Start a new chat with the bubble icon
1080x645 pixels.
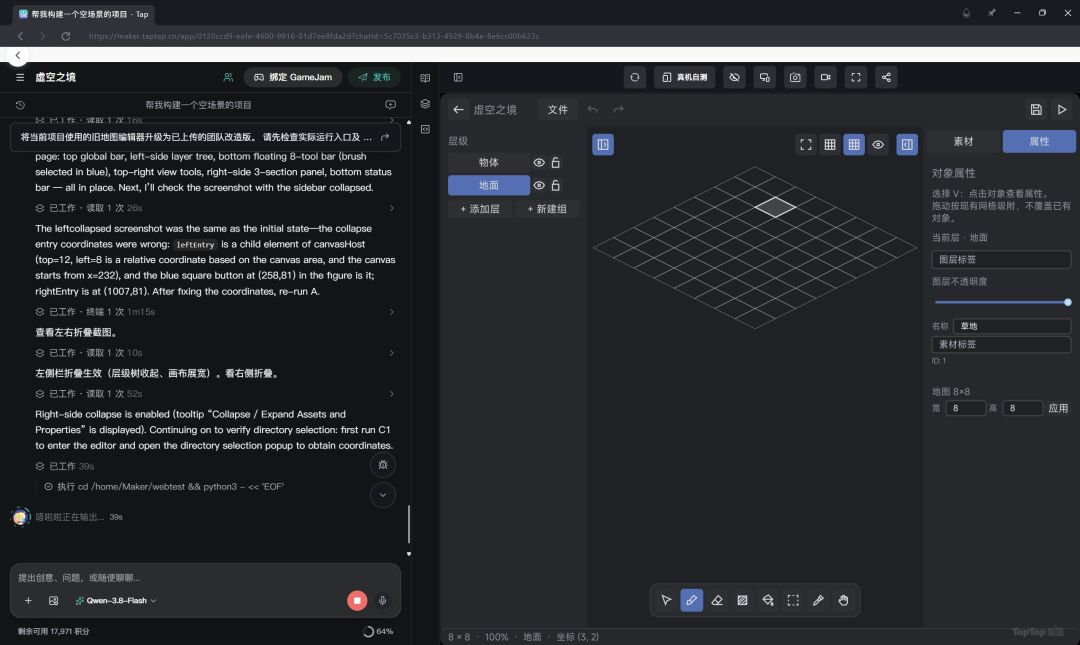click(x=391, y=105)
